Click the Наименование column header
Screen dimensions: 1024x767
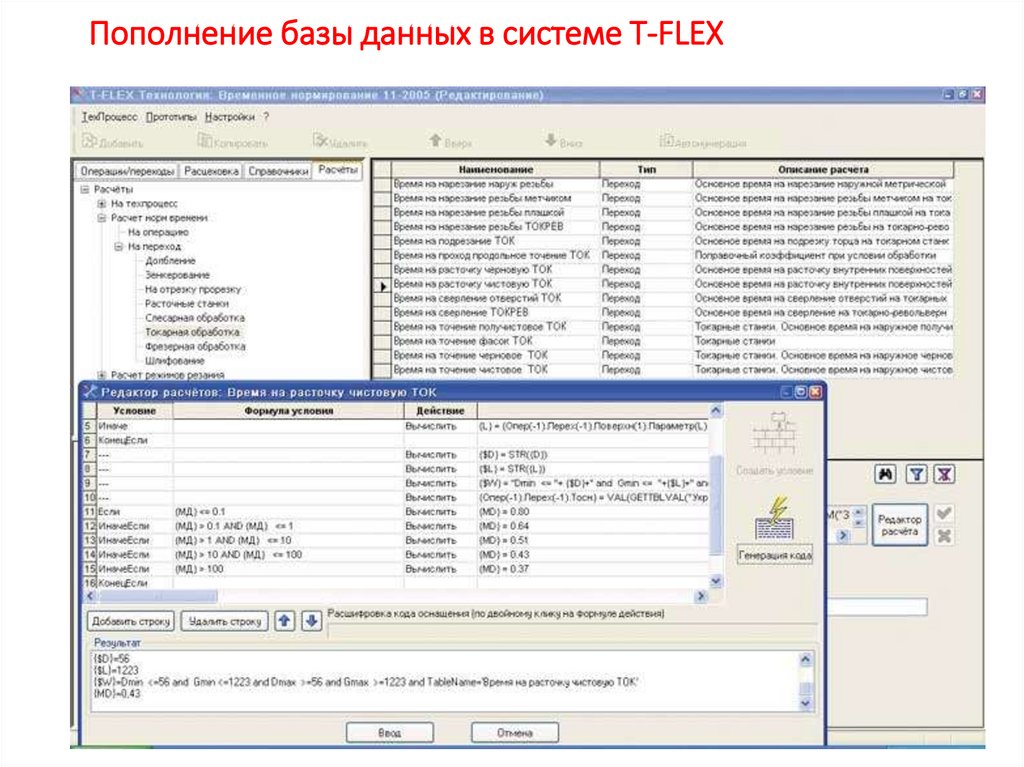pyautogui.click(x=495, y=169)
